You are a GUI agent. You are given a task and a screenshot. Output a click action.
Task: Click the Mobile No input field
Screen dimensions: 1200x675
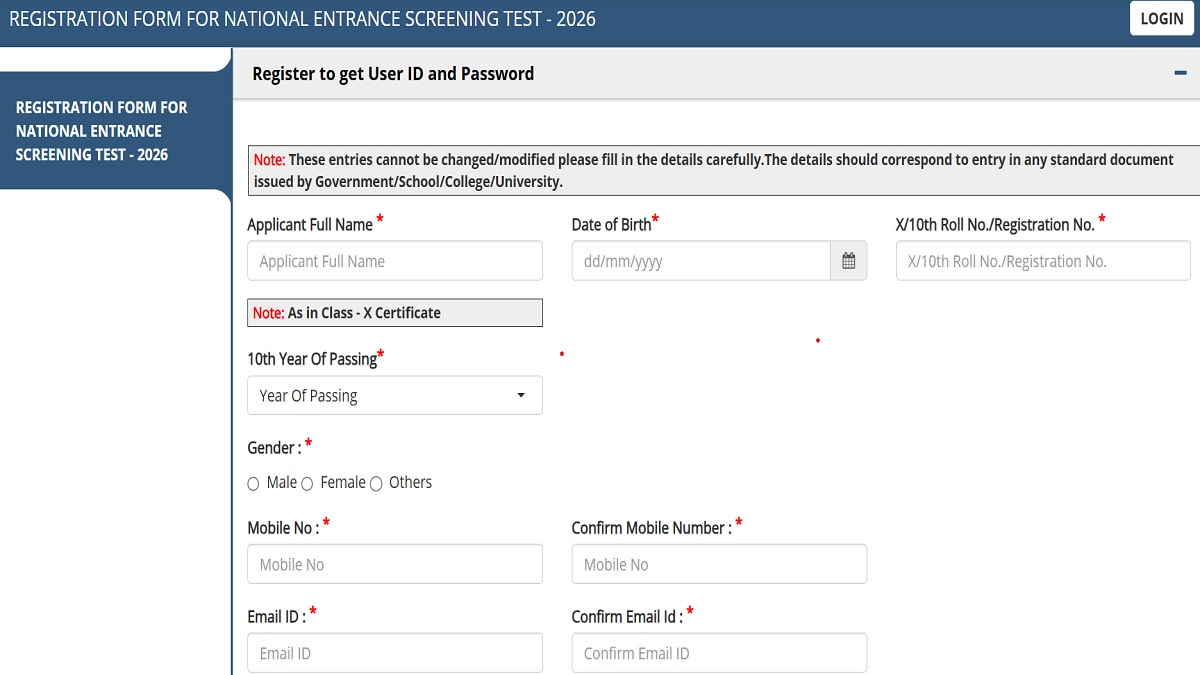(x=394, y=564)
